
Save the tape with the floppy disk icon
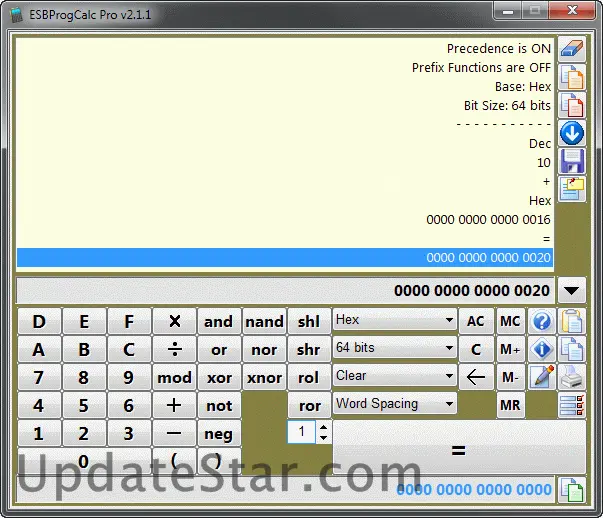point(572,161)
